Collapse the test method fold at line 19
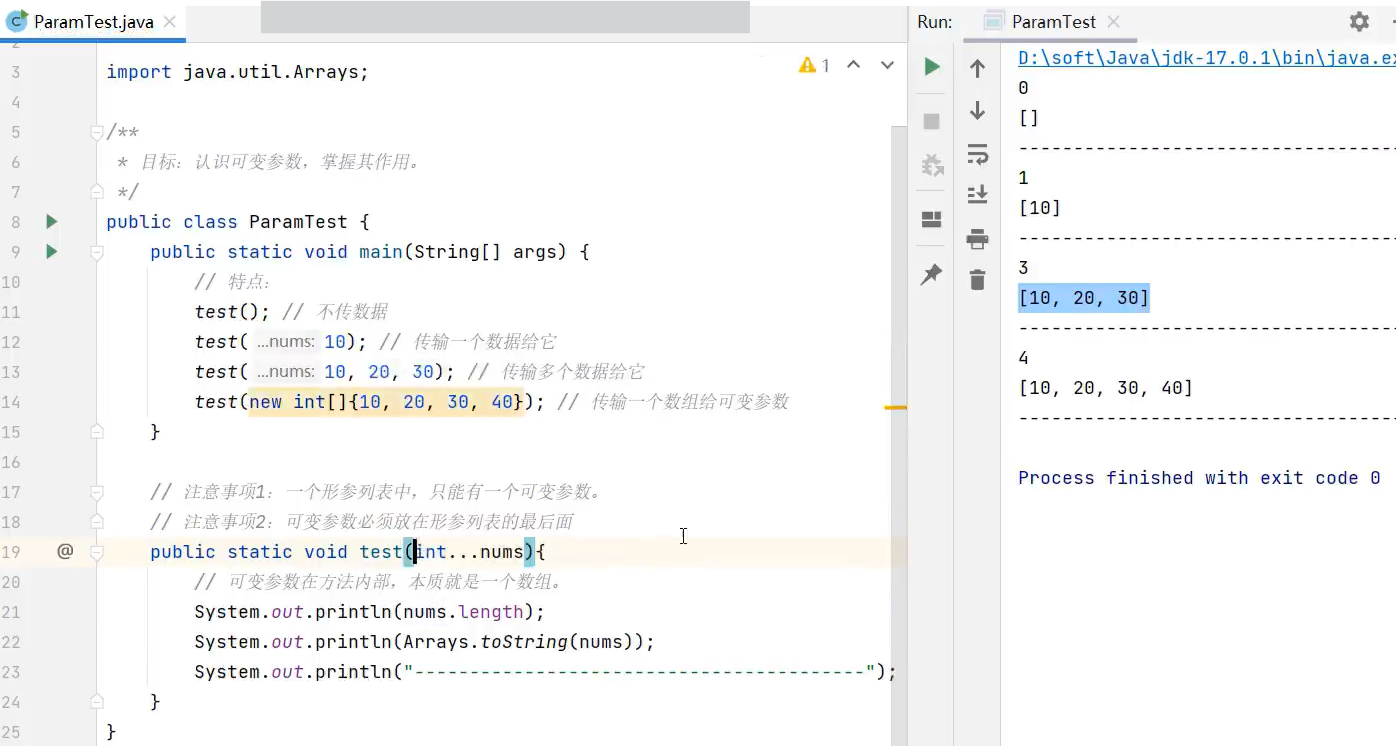This screenshot has width=1396, height=746. click(x=97, y=552)
